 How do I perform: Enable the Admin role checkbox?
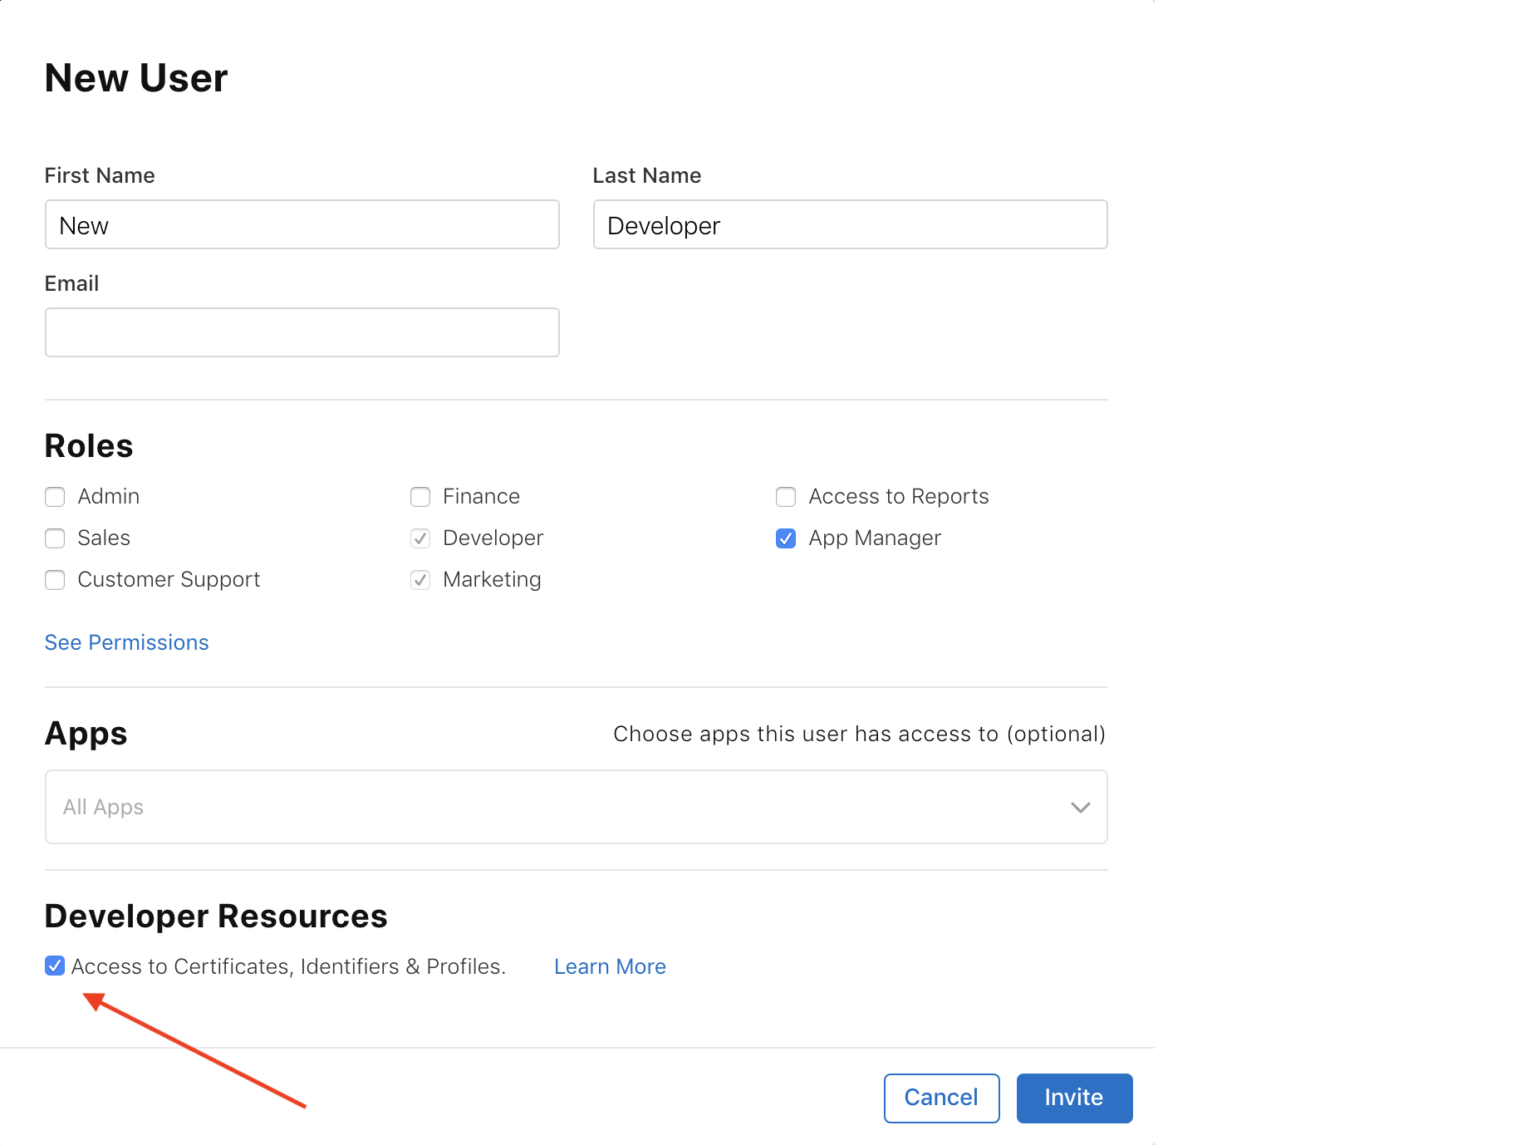pyautogui.click(x=55, y=497)
